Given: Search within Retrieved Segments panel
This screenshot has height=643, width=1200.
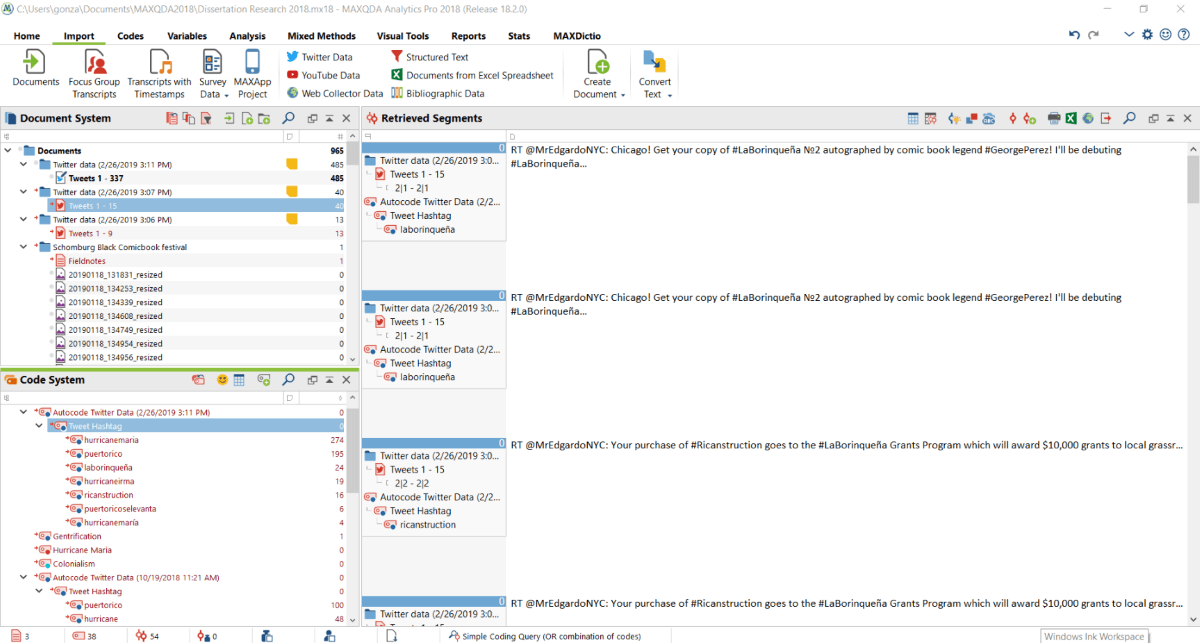Looking at the screenshot, I should [x=1129, y=118].
